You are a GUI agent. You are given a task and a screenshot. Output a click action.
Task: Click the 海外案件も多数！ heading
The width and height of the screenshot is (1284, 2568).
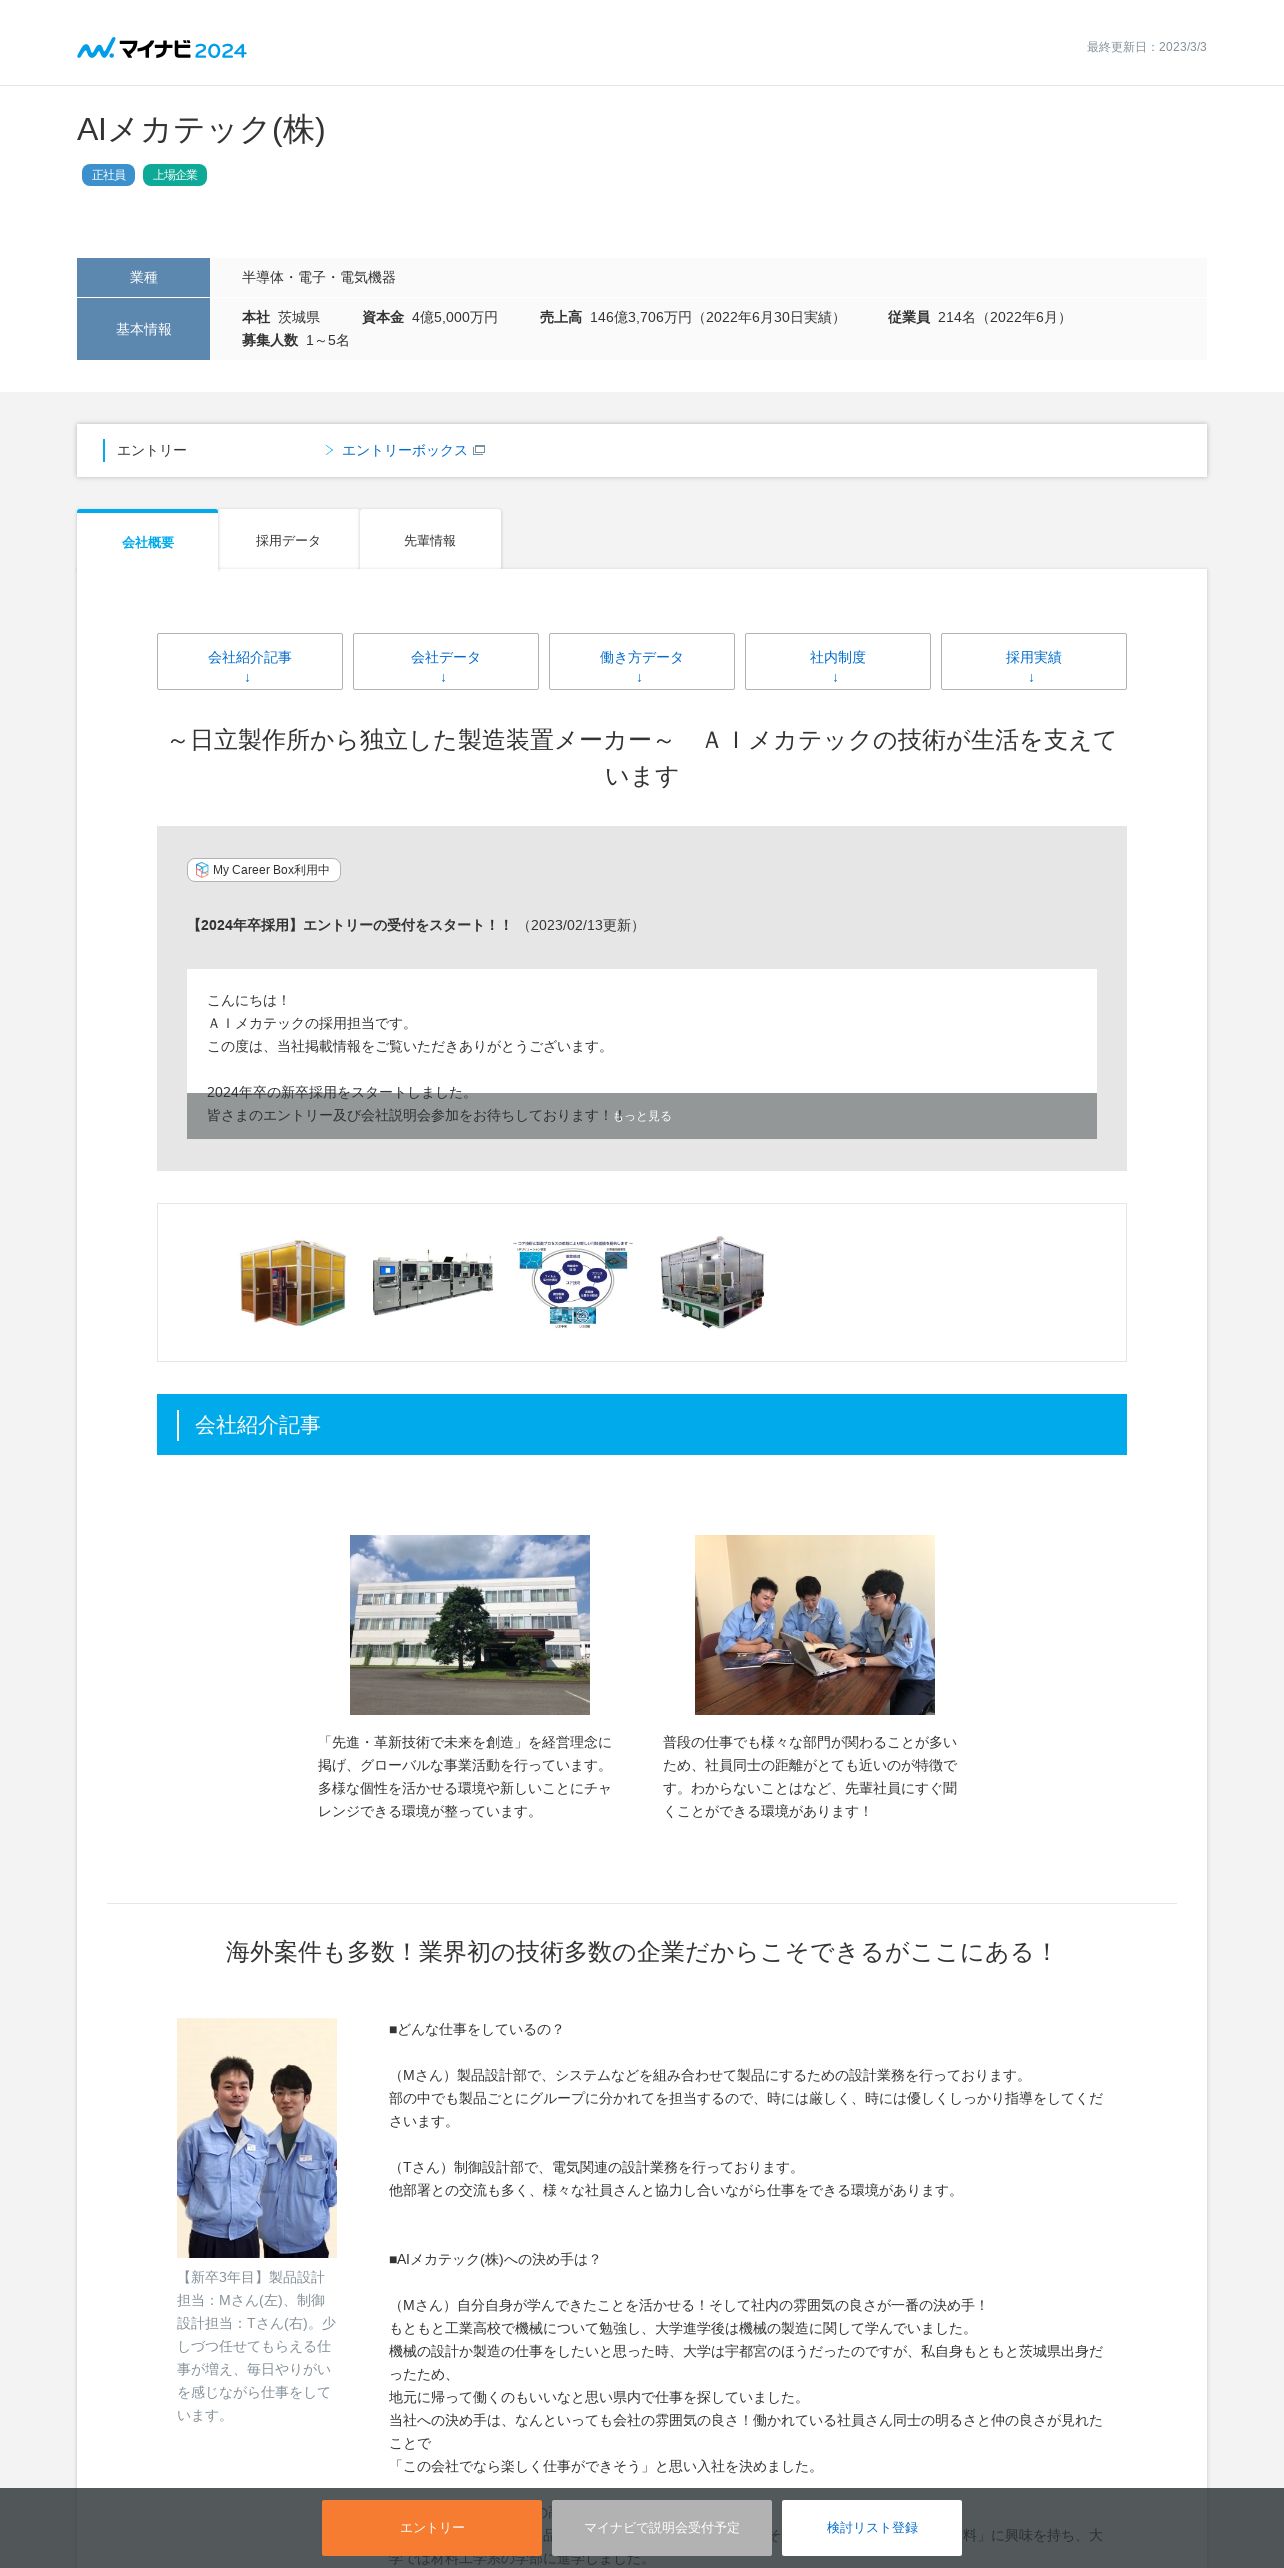click(x=642, y=1952)
